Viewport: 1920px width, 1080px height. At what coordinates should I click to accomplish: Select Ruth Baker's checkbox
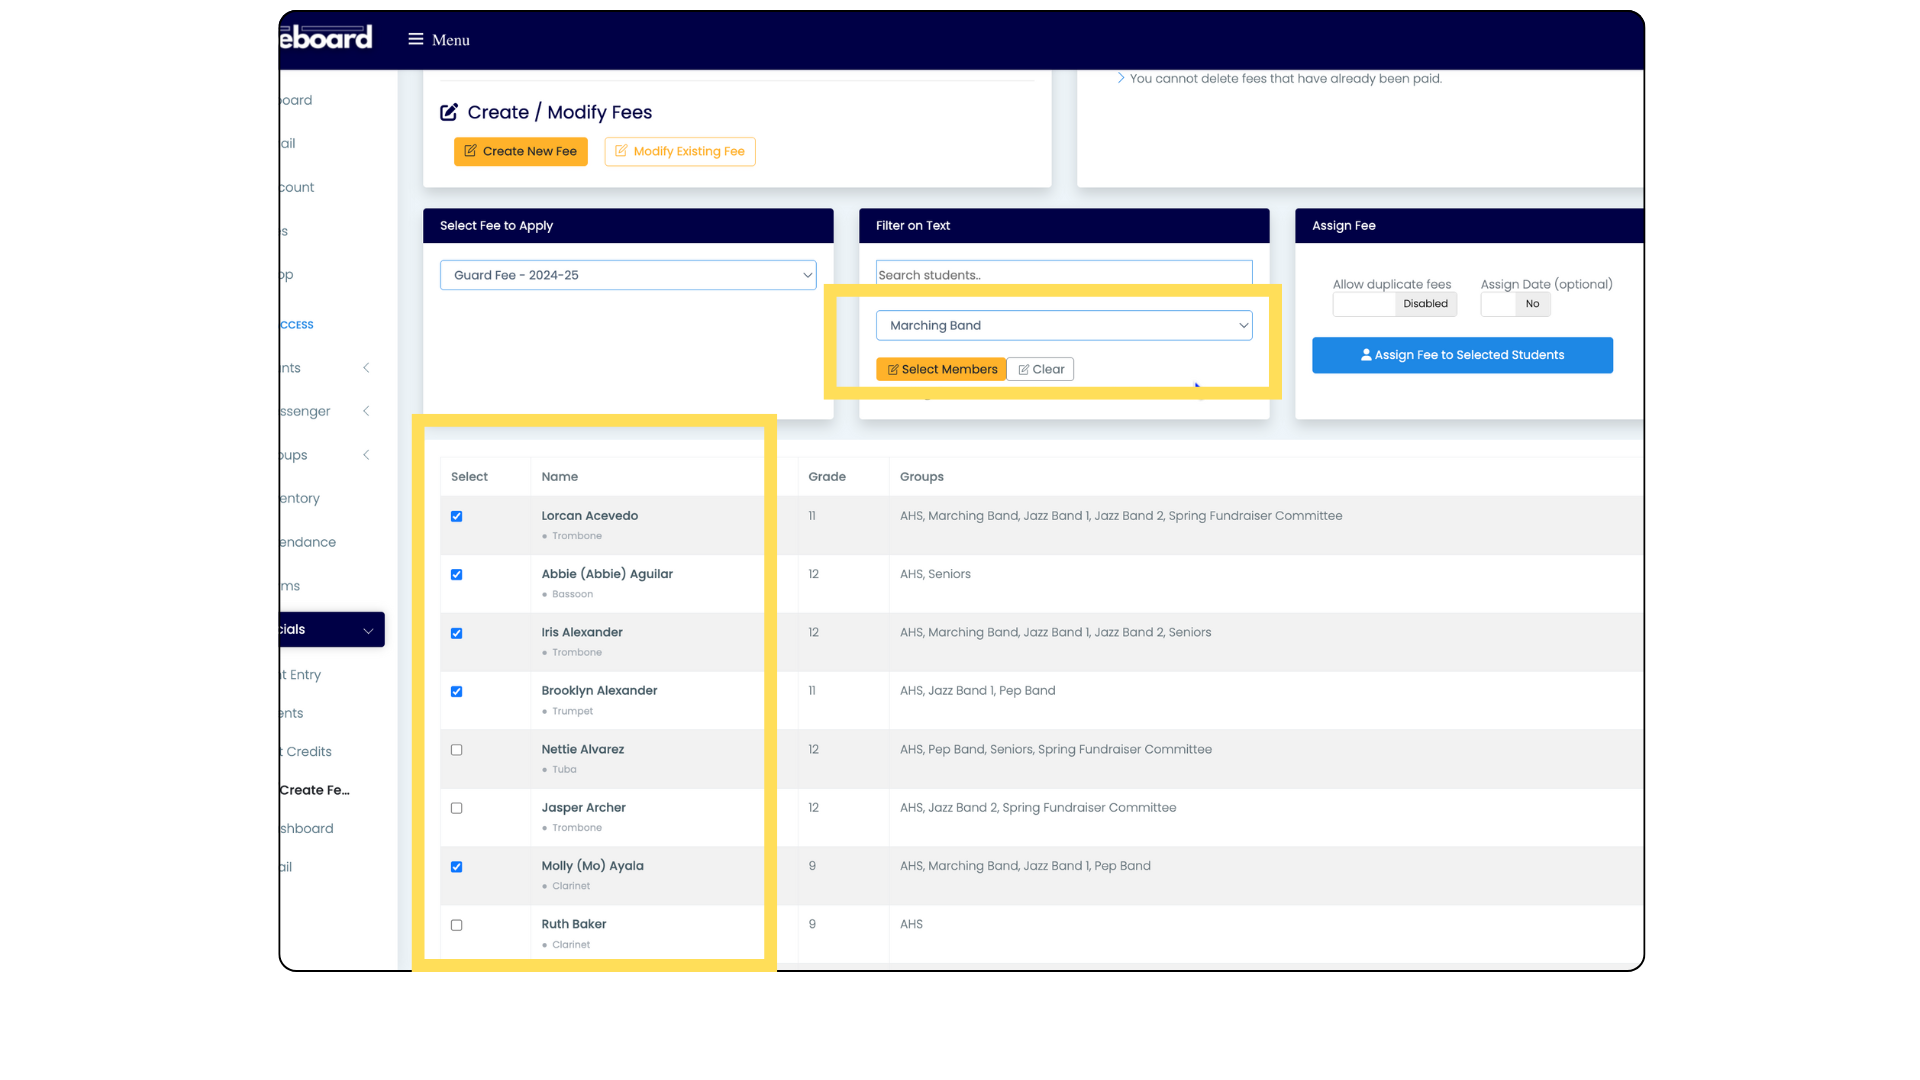coord(457,925)
